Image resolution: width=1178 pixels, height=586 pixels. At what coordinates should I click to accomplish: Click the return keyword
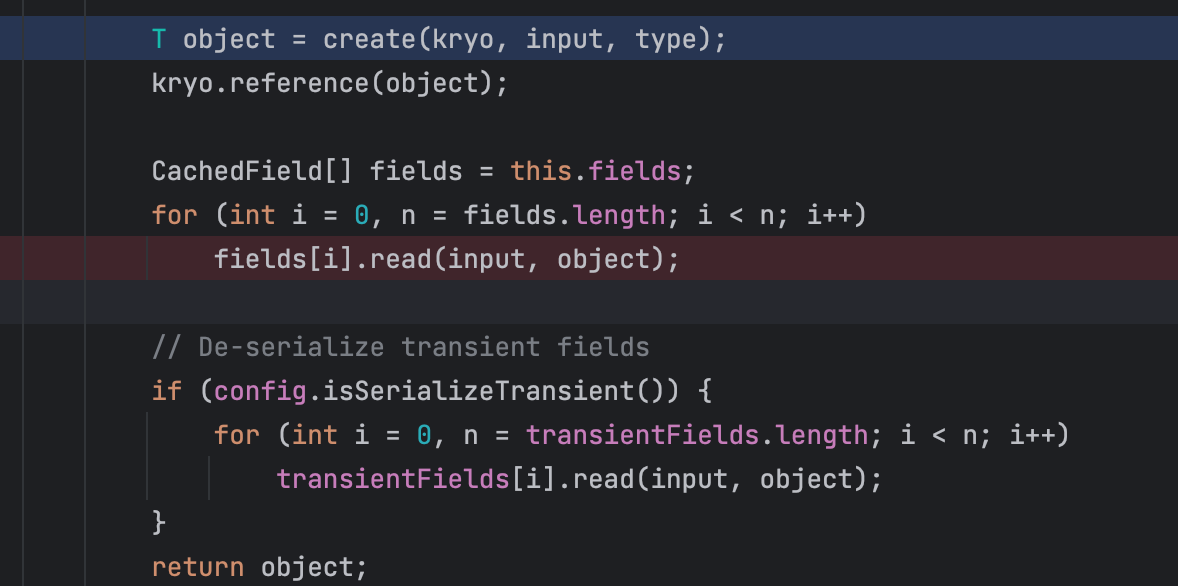197,567
